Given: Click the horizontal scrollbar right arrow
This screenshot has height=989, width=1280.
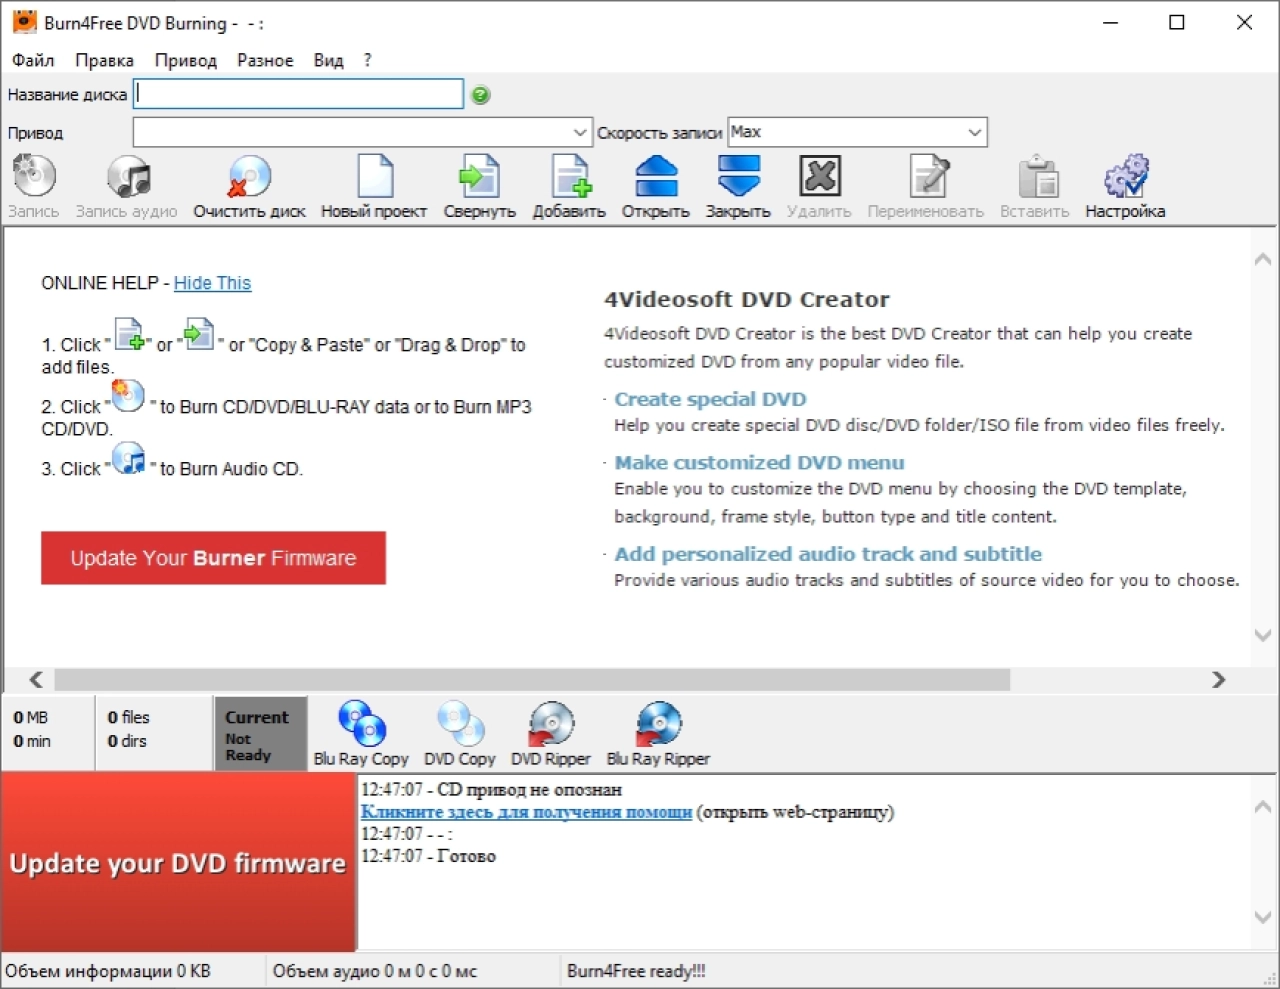Looking at the screenshot, I should point(1218,680).
